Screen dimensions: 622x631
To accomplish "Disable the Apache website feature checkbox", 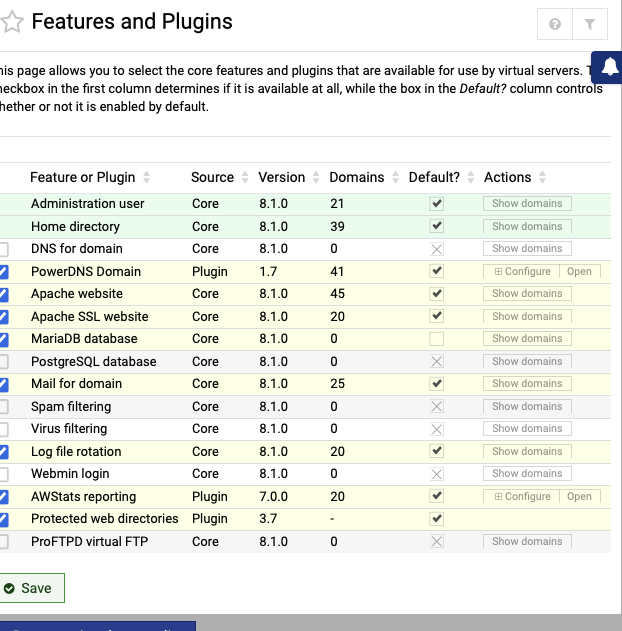I will coord(3,295).
